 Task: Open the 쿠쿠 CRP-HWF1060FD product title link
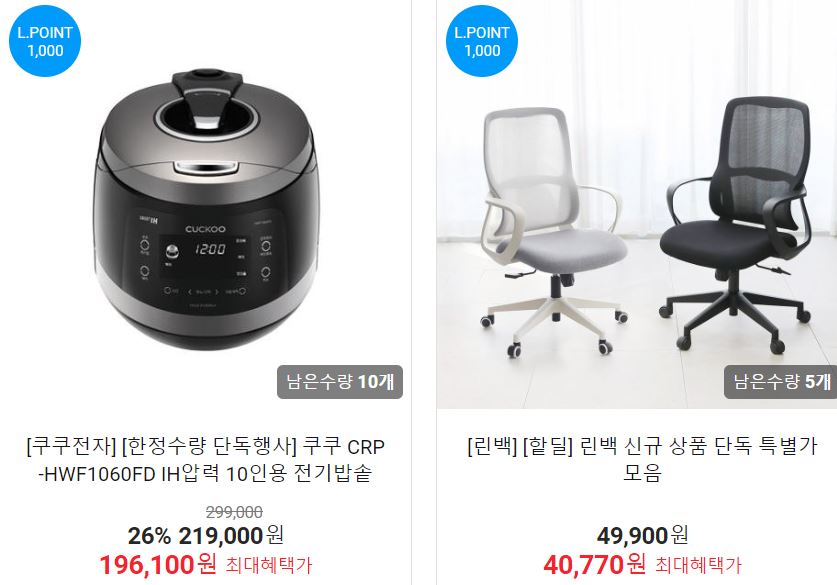[x=206, y=460]
